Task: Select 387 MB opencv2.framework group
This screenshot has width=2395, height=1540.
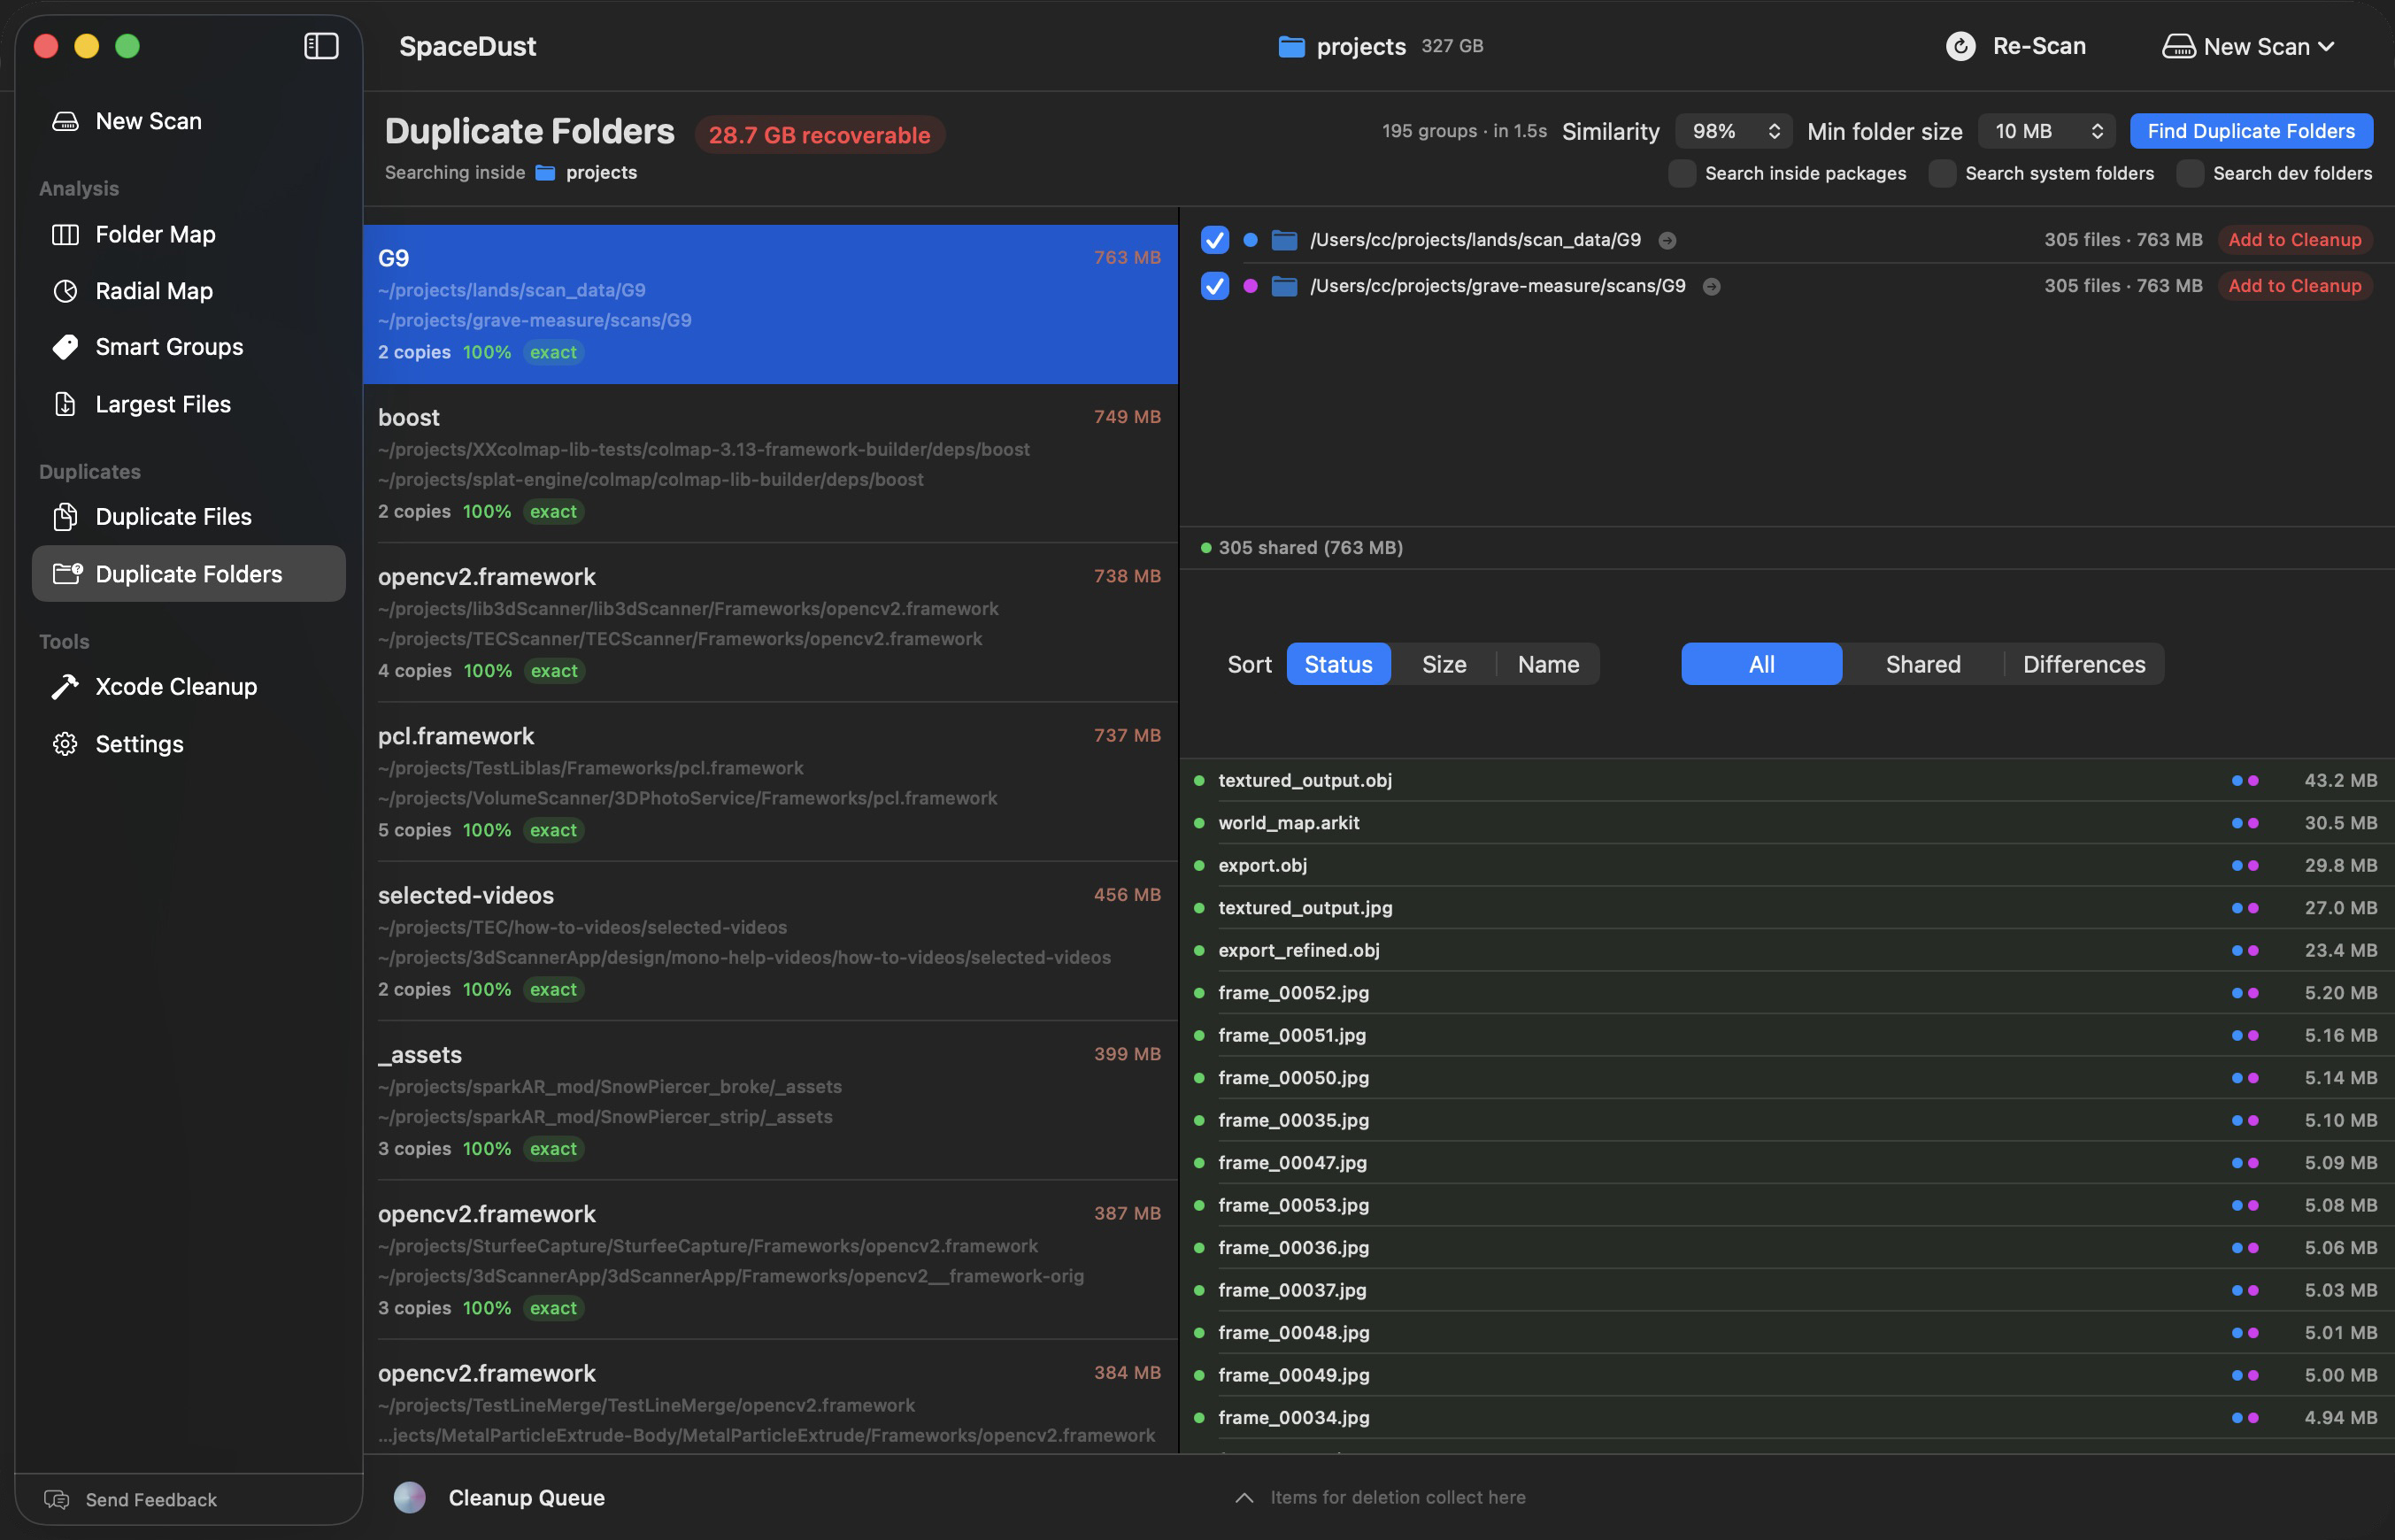Action: [770, 1260]
